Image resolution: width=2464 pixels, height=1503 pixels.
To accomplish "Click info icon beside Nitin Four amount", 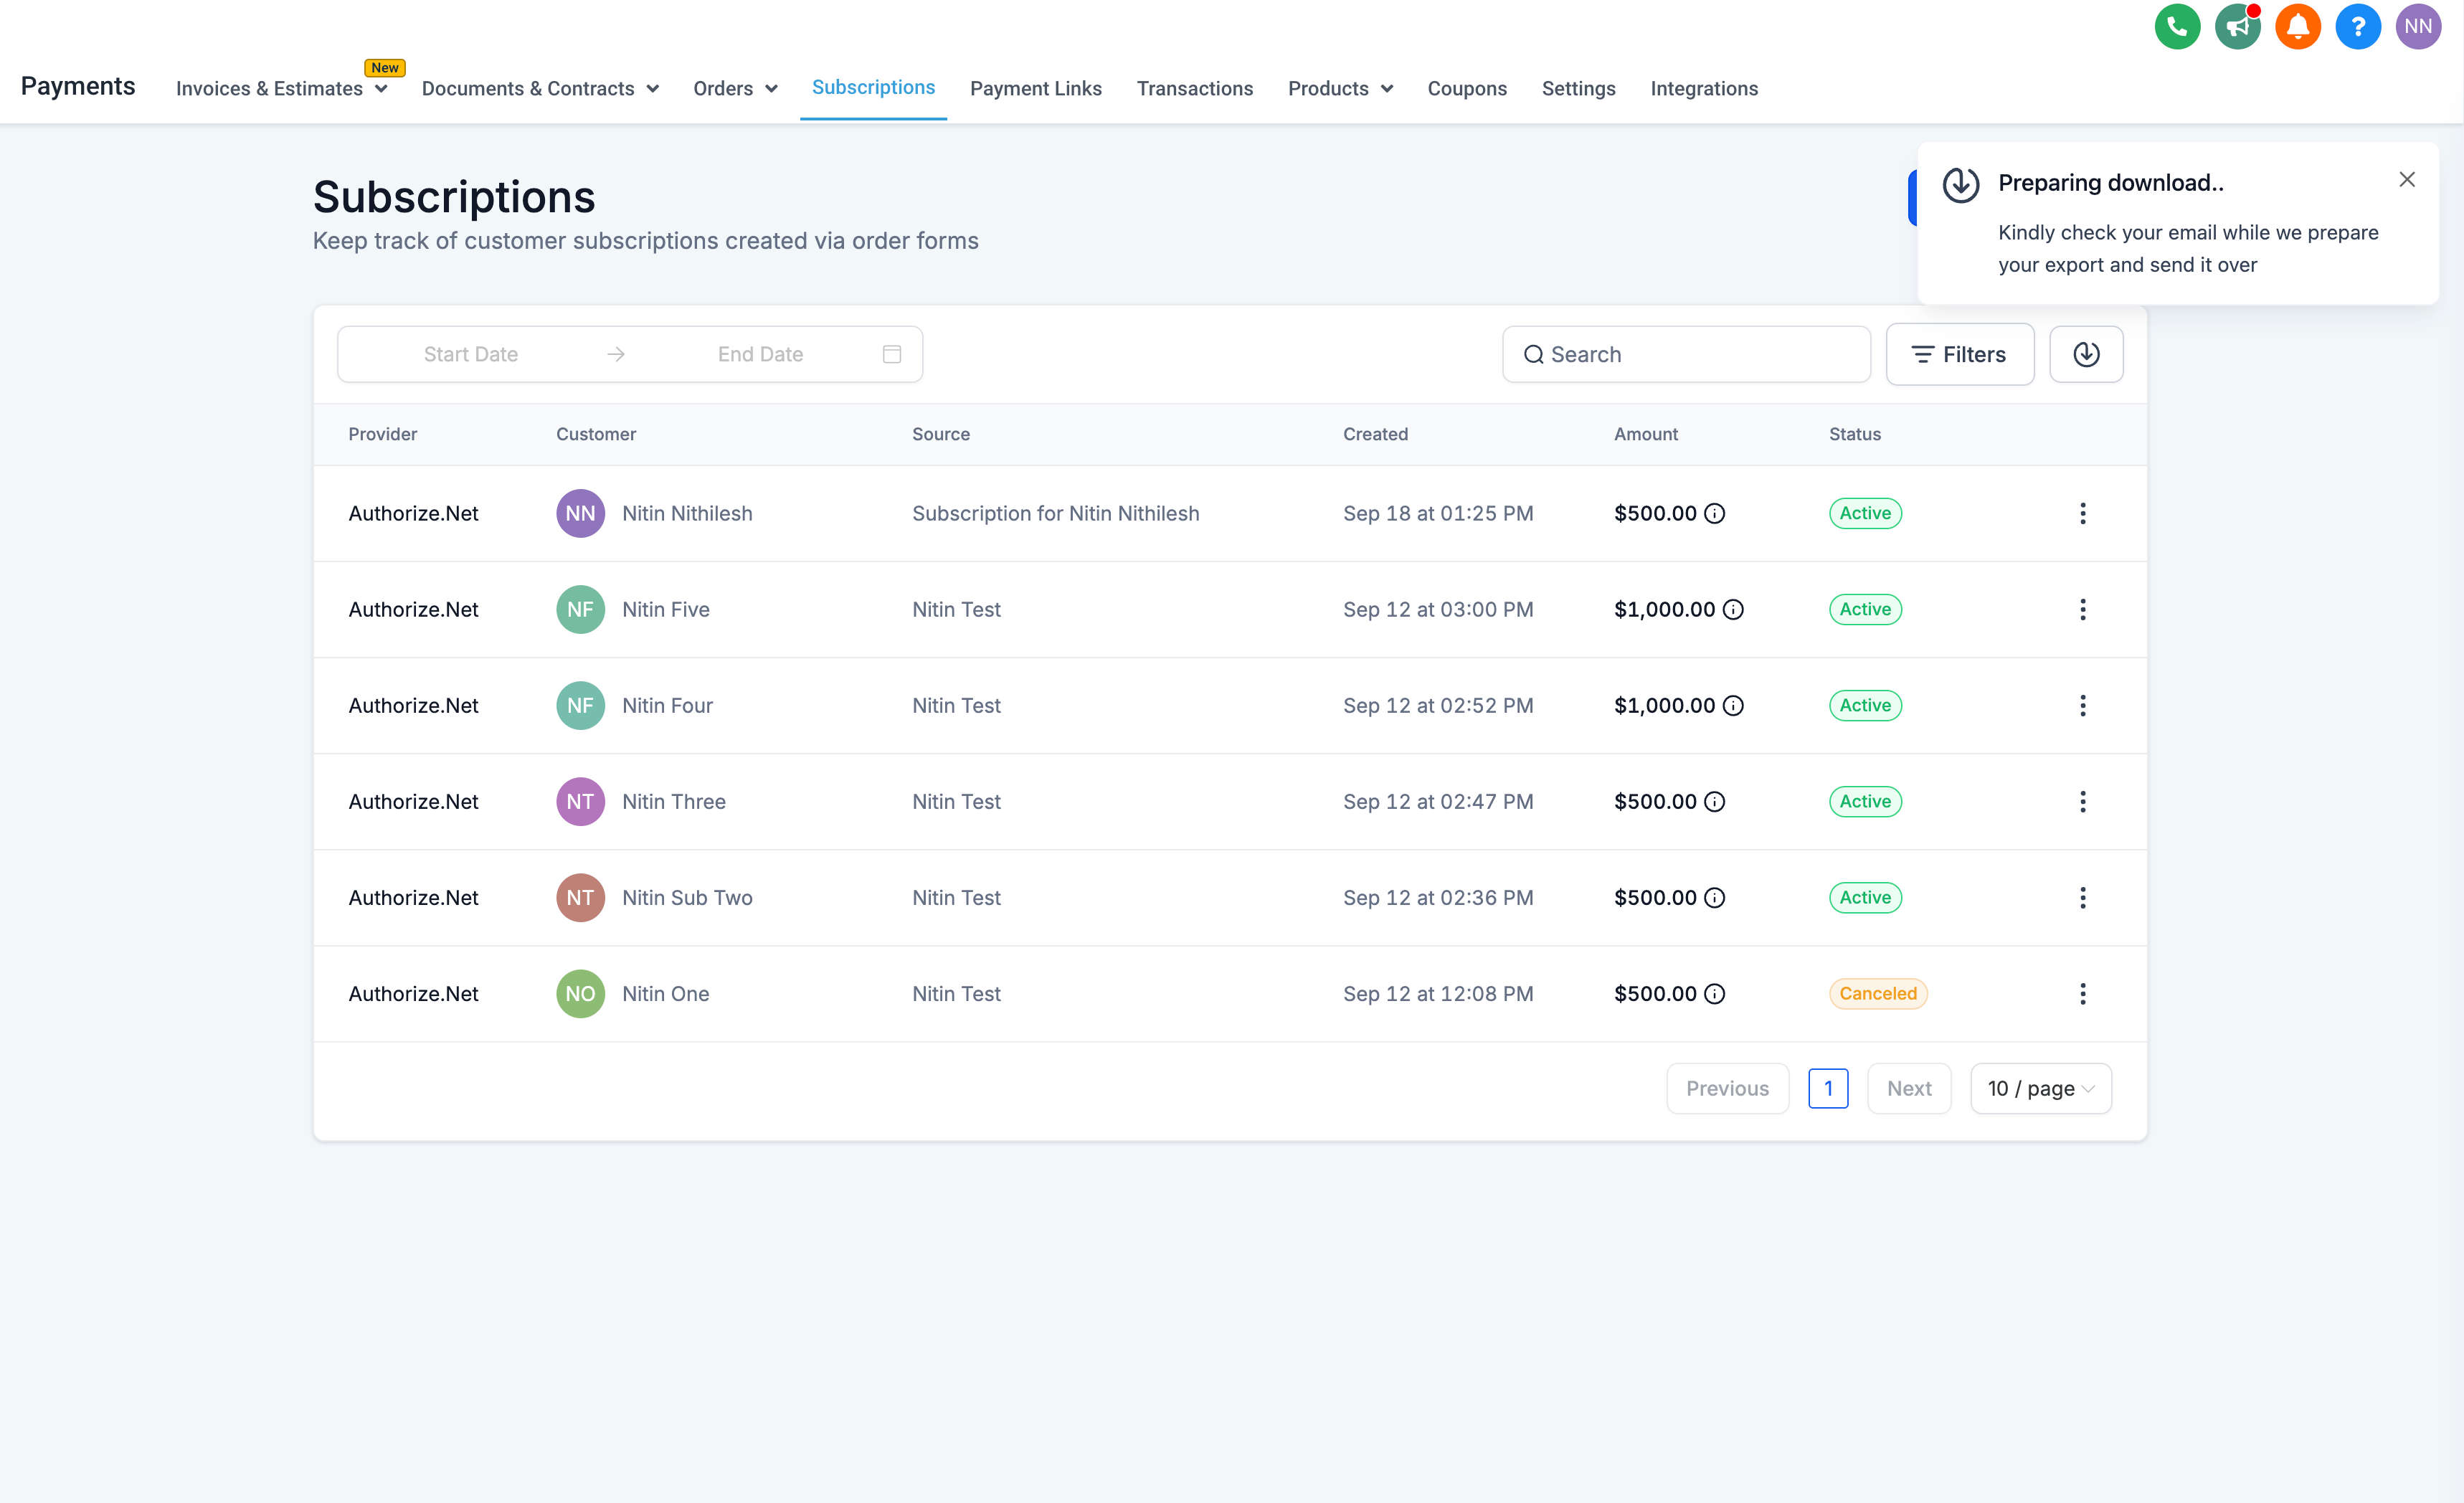I will click(1733, 706).
